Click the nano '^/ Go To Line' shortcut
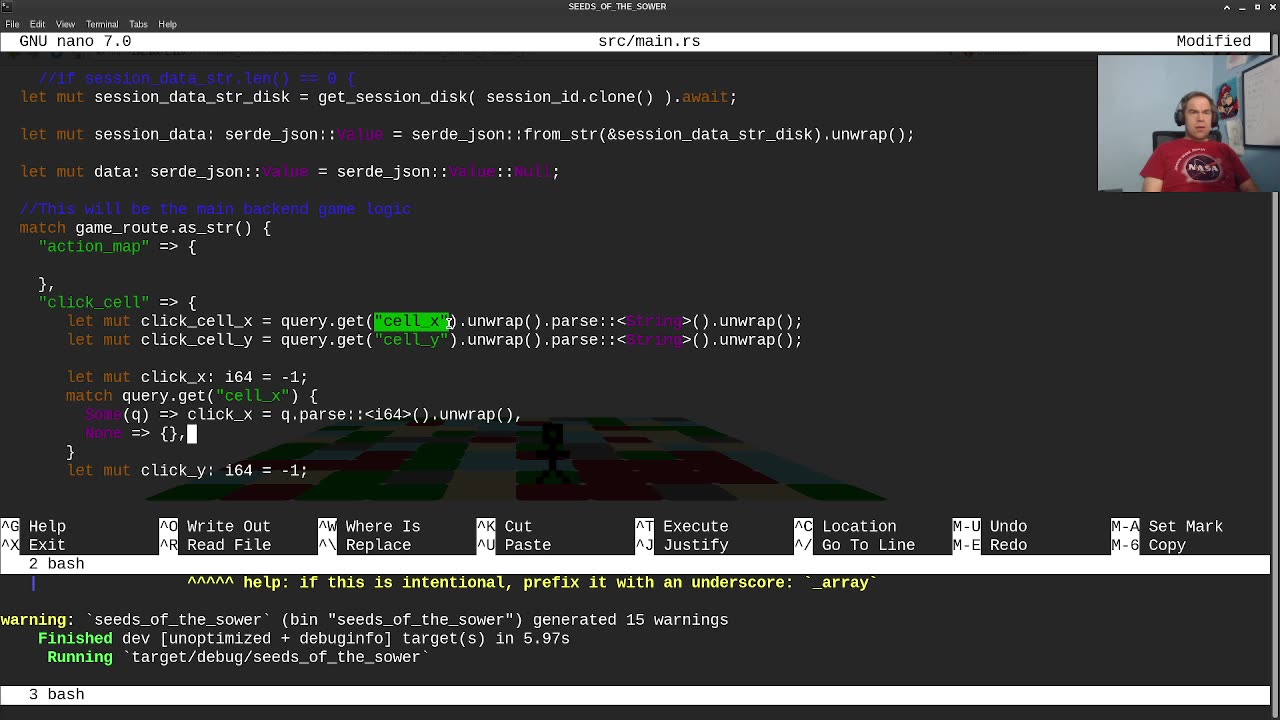This screenshot has width=1280, height=720. click(x=854, y=545)
